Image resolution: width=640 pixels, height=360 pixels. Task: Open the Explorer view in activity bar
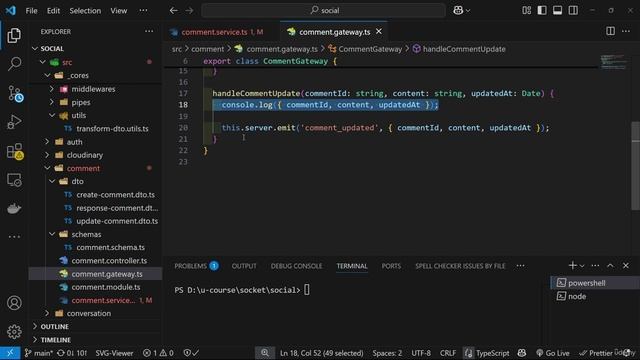click(x=14, y=36)
